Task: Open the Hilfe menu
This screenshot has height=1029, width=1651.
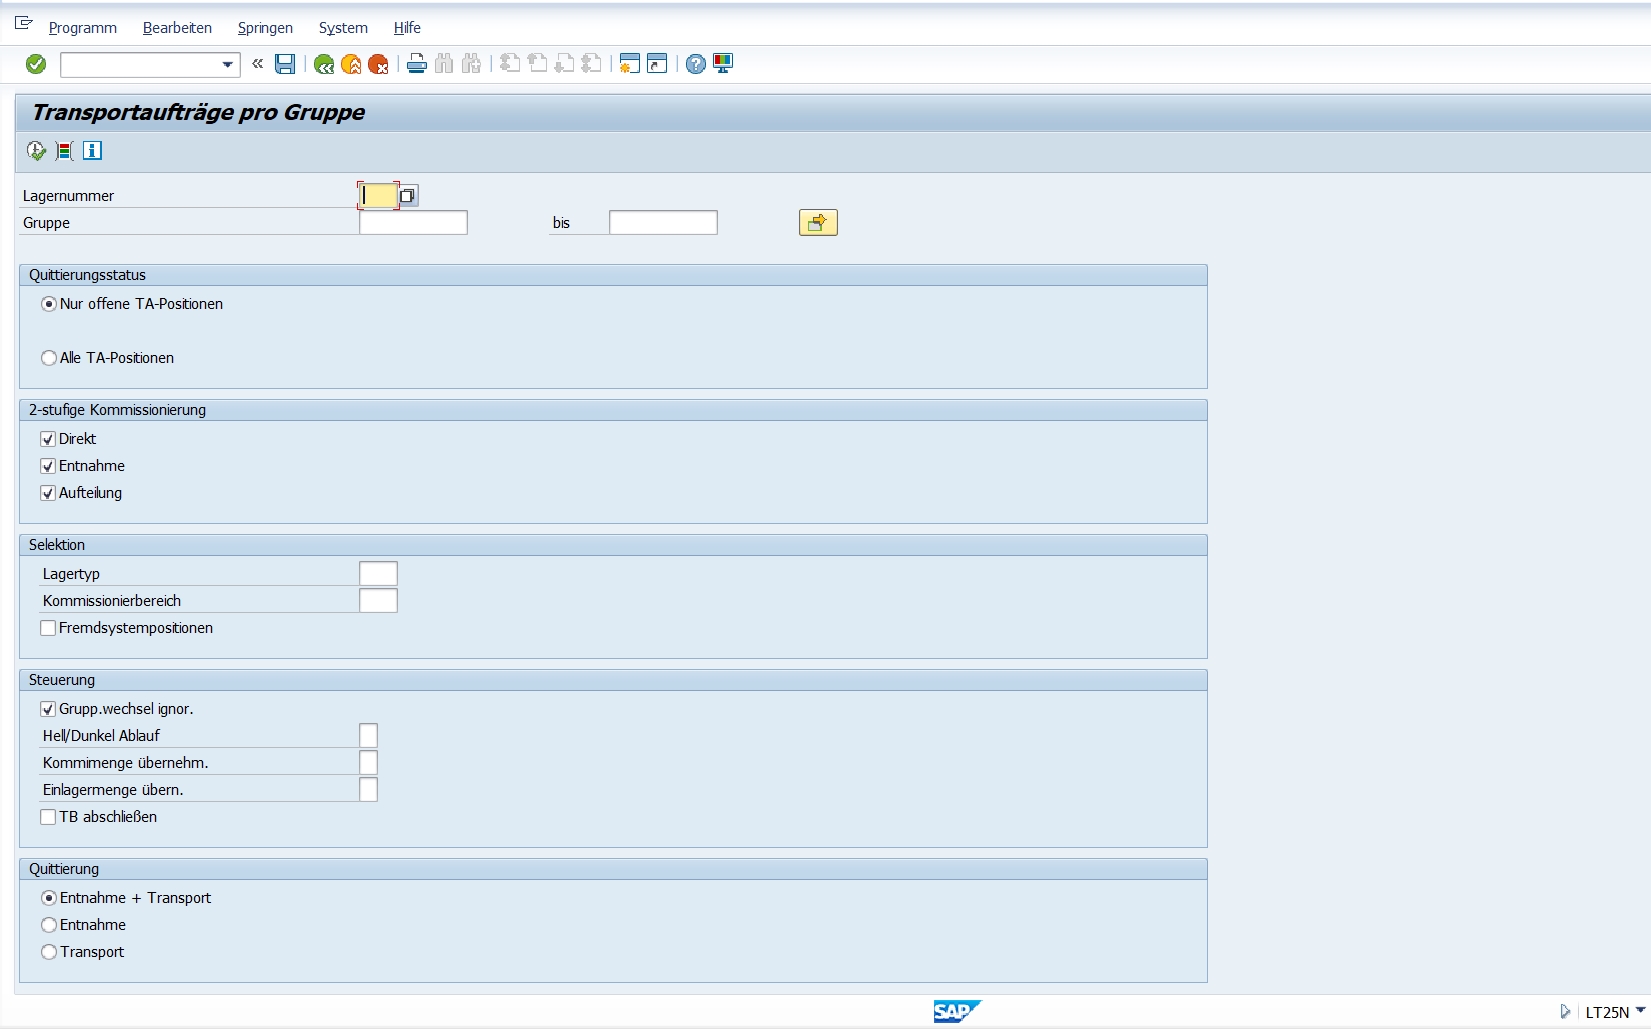Action: (407, 28)
